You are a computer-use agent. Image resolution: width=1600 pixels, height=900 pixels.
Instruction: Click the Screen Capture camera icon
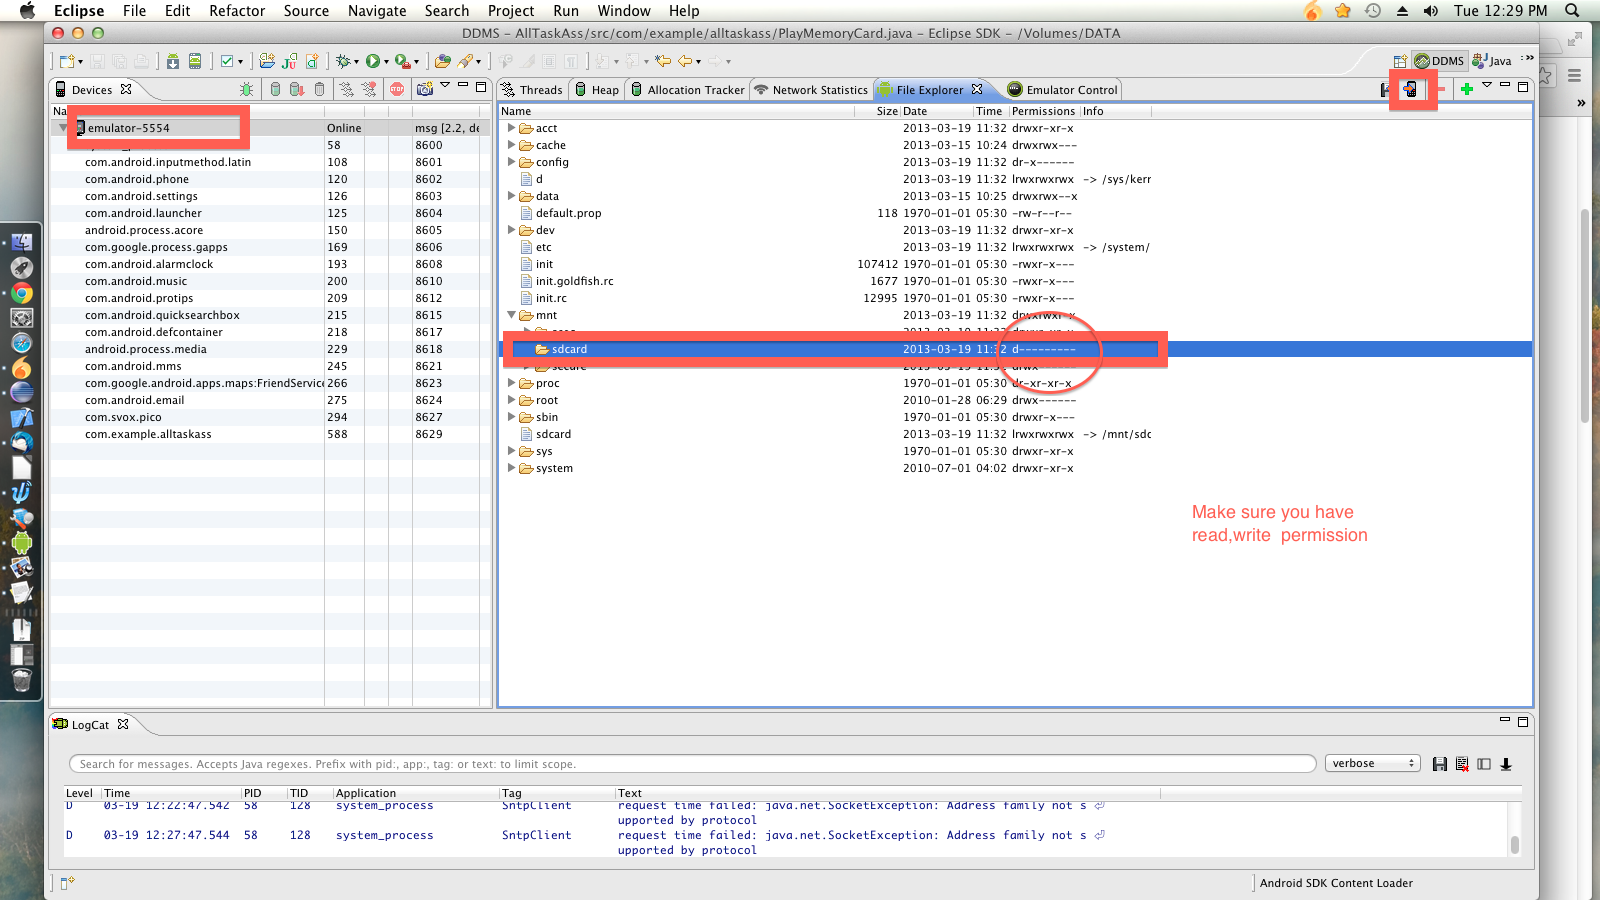(425, 89)
